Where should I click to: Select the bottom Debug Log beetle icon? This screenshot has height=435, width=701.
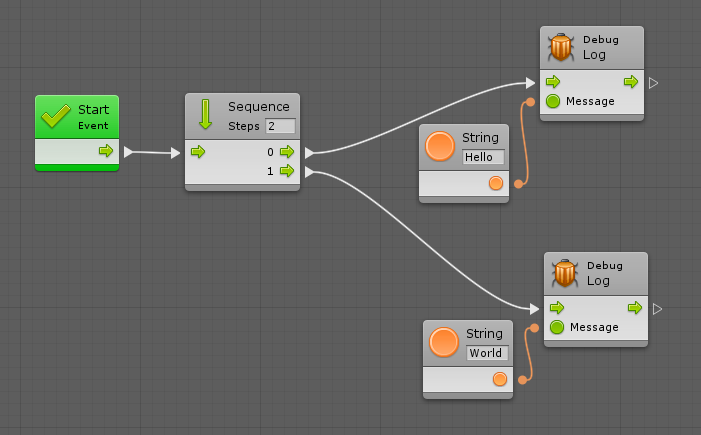click(x=564, y=273)
